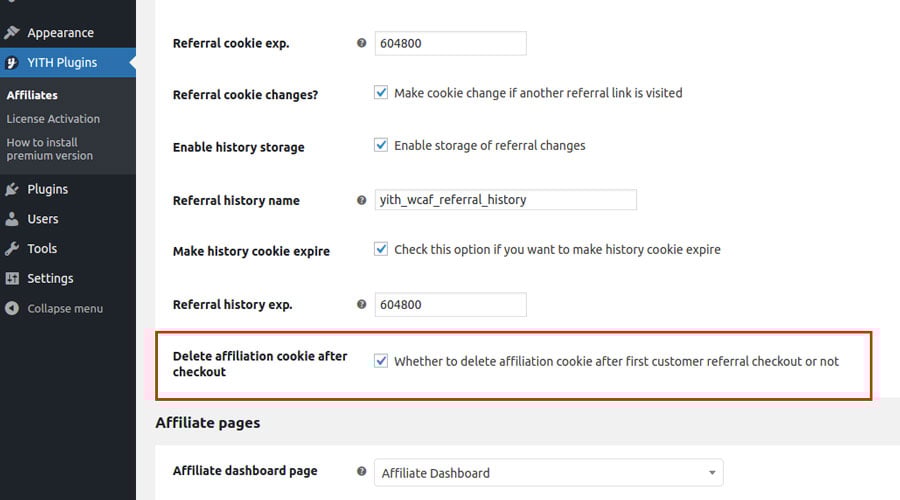This screenshot has height=500, width=900.
Task: Click help icon for Affiliate dashboard page
Action: [x=362, y=471]
